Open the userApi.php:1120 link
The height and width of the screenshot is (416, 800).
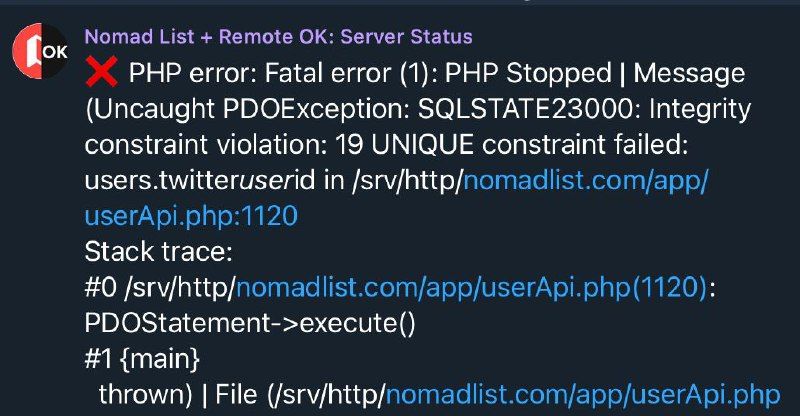[x=191, y=217]
